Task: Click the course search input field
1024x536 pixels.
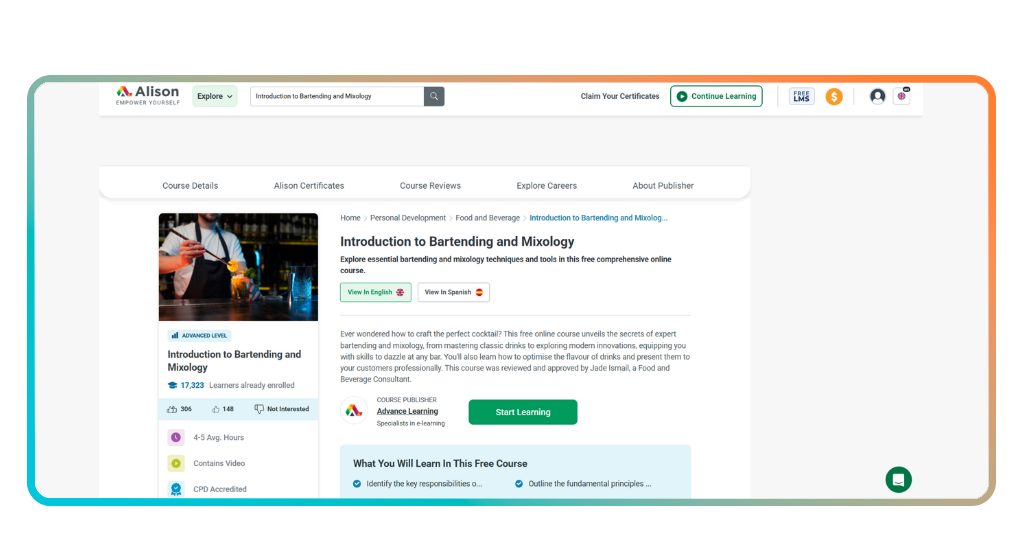Action: coord(336,96)
